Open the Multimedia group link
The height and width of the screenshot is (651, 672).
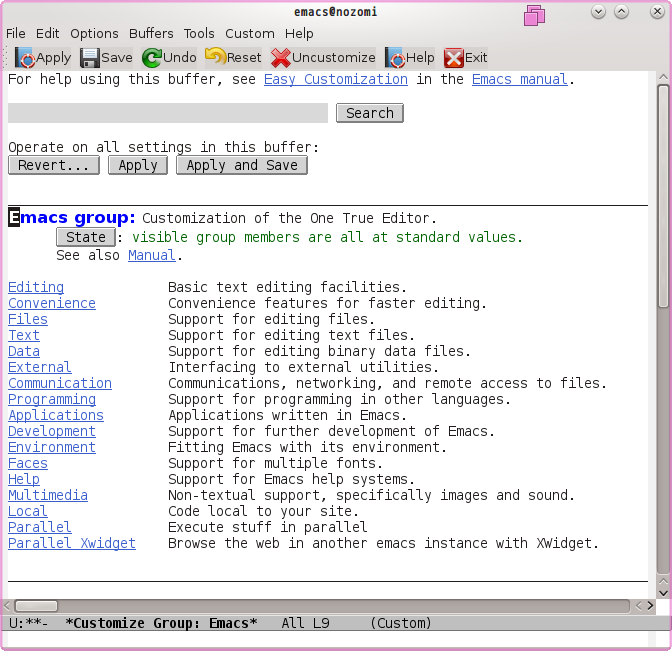[x=48, y=495]
